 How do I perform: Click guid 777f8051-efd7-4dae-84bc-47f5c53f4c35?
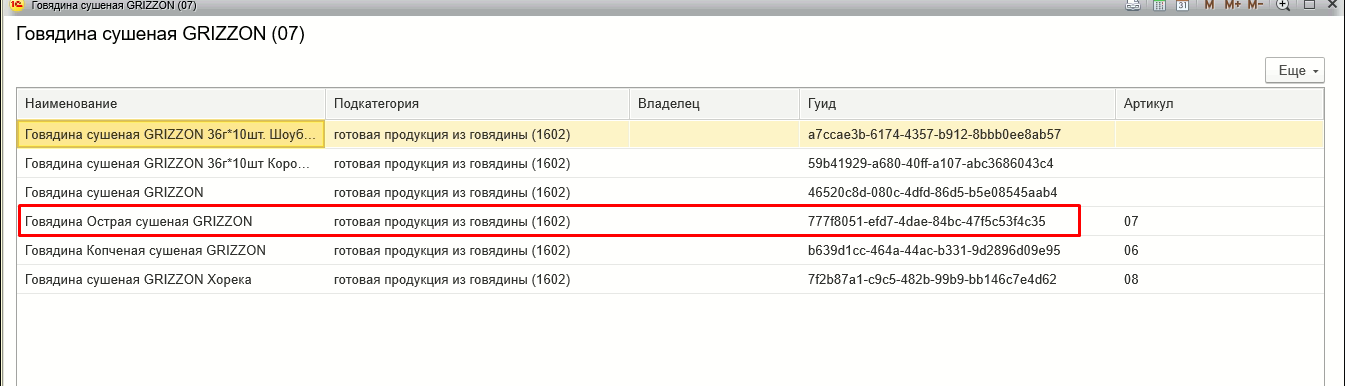click(x=926, y=221)
